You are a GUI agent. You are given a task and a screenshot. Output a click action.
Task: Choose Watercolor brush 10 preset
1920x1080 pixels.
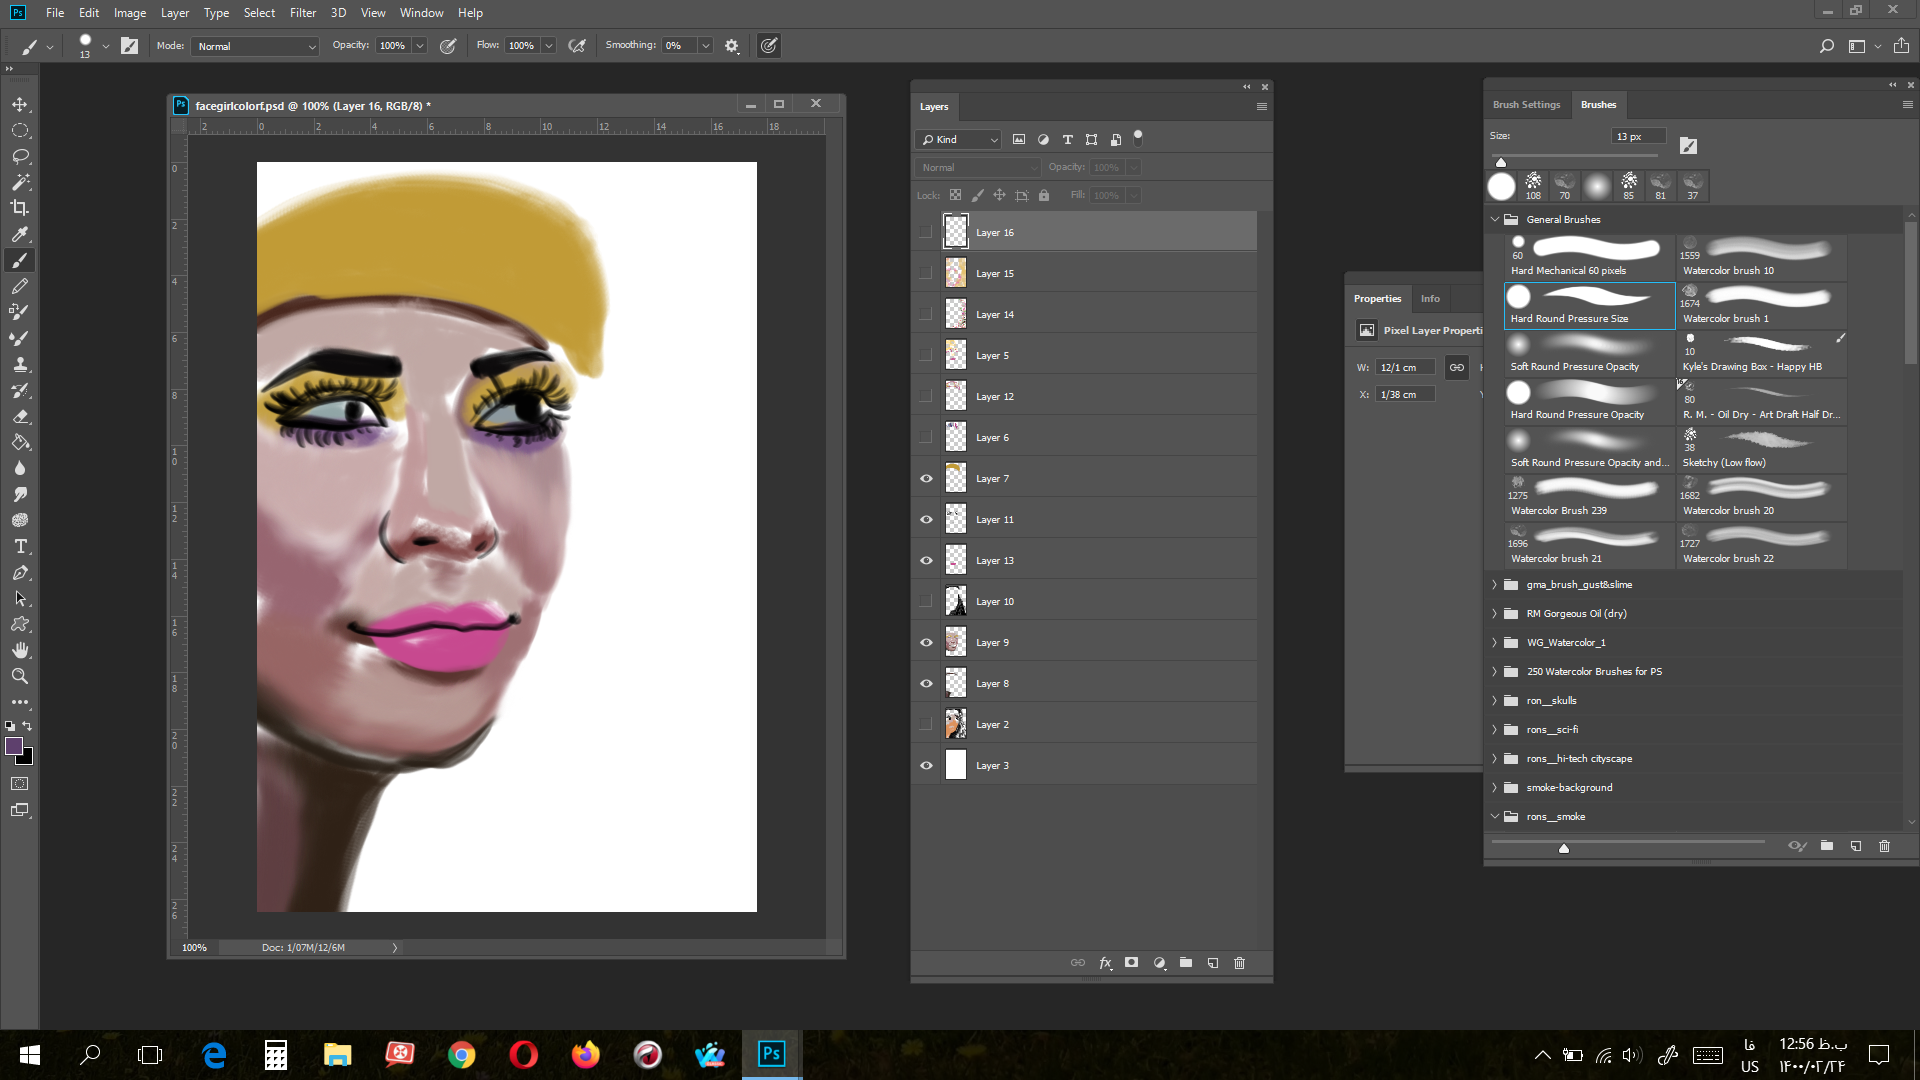click(1762, 258)
